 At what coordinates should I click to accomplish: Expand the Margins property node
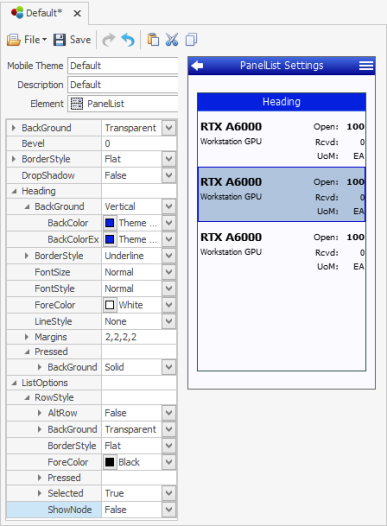[x=27, y=337]
